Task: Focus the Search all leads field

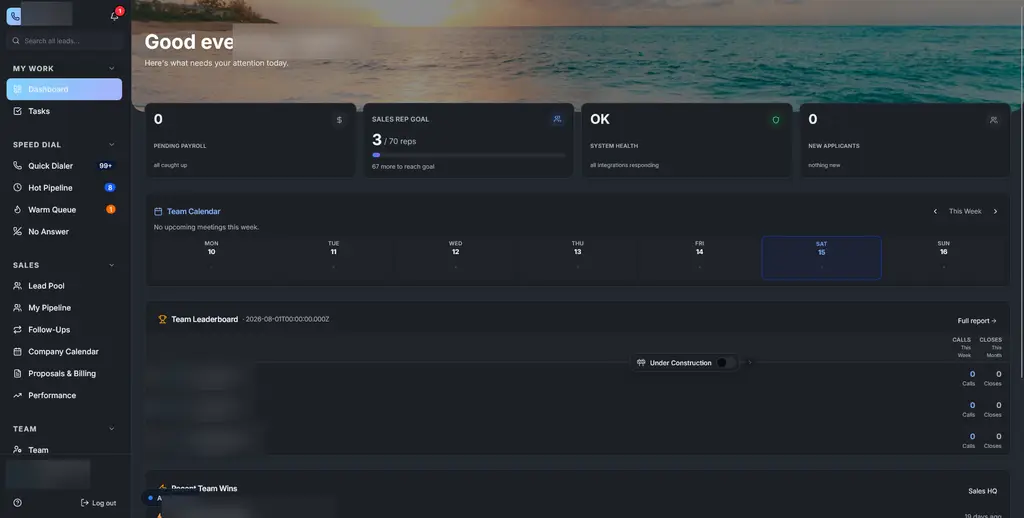Action: point(64,40)
